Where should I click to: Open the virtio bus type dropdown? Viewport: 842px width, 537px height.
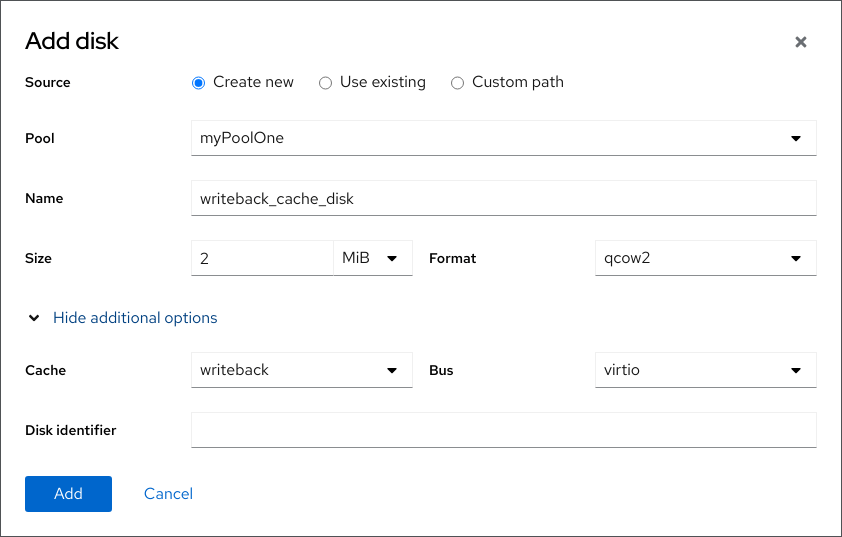point(690,370)
